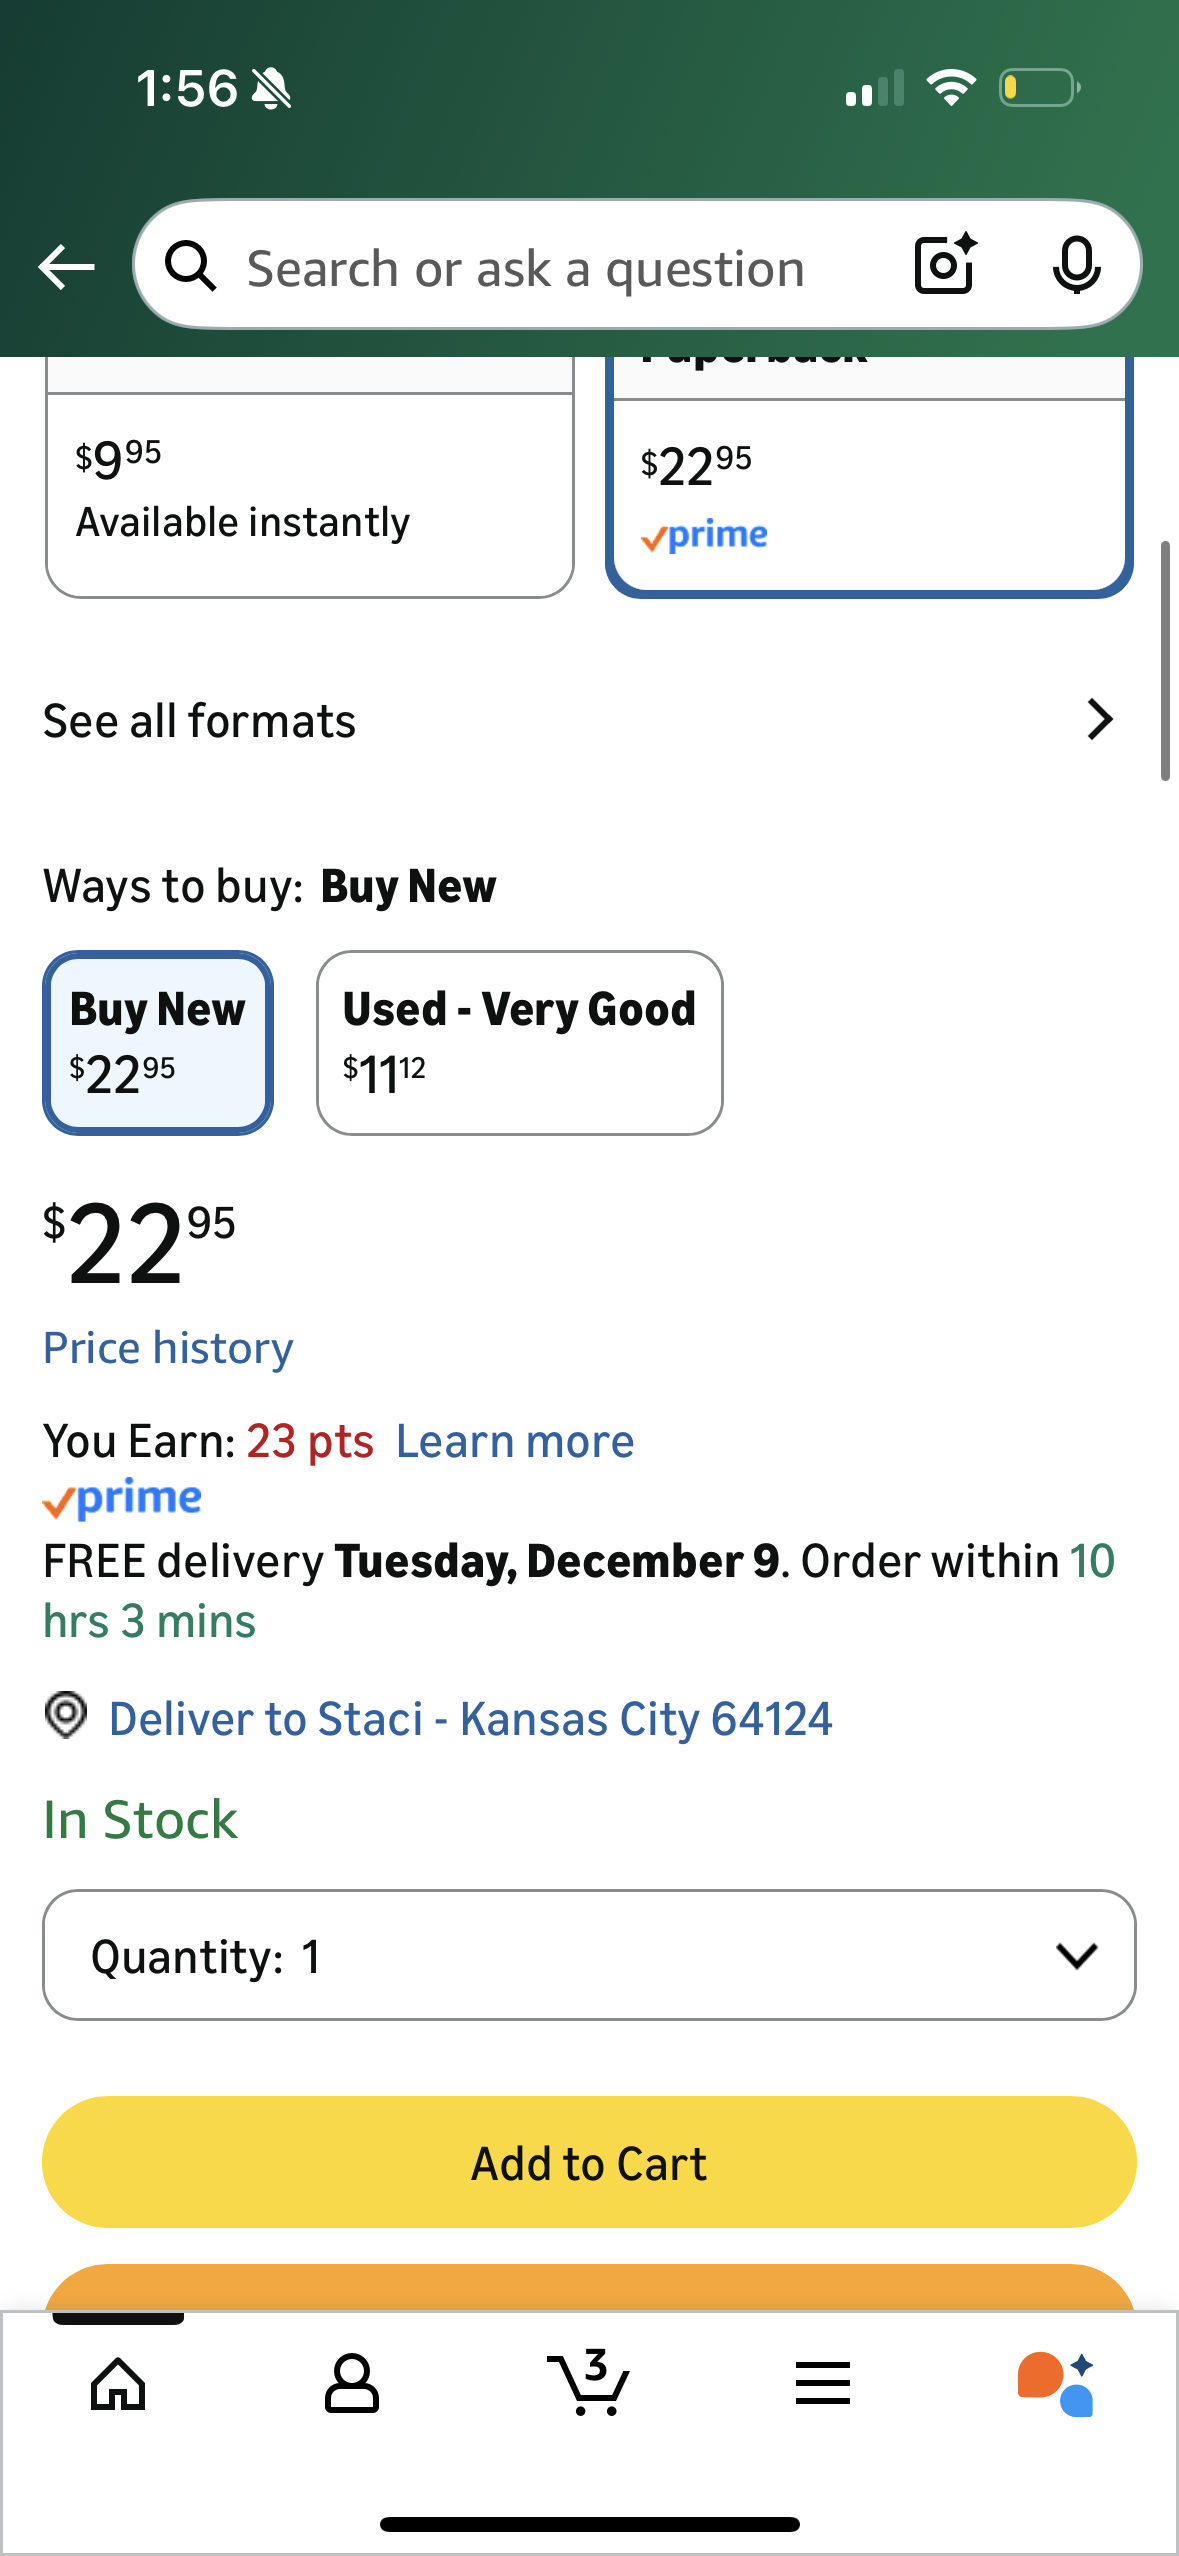
Task: Tap the back arrow icon
Action: coord(66,267)
